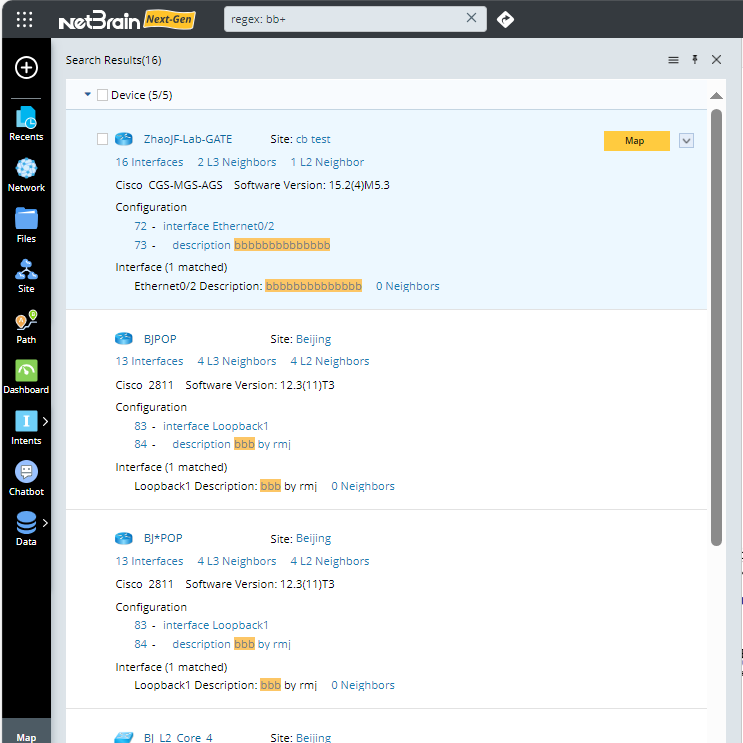Open Intents in the sidebar

[x=26, y=428]
